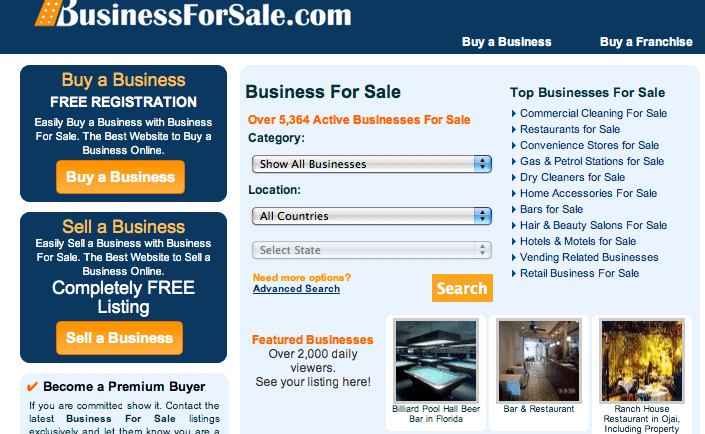705x434 pixels.
Task: Open the Buy a Business nav menu
Action: (x=507, y=42)
